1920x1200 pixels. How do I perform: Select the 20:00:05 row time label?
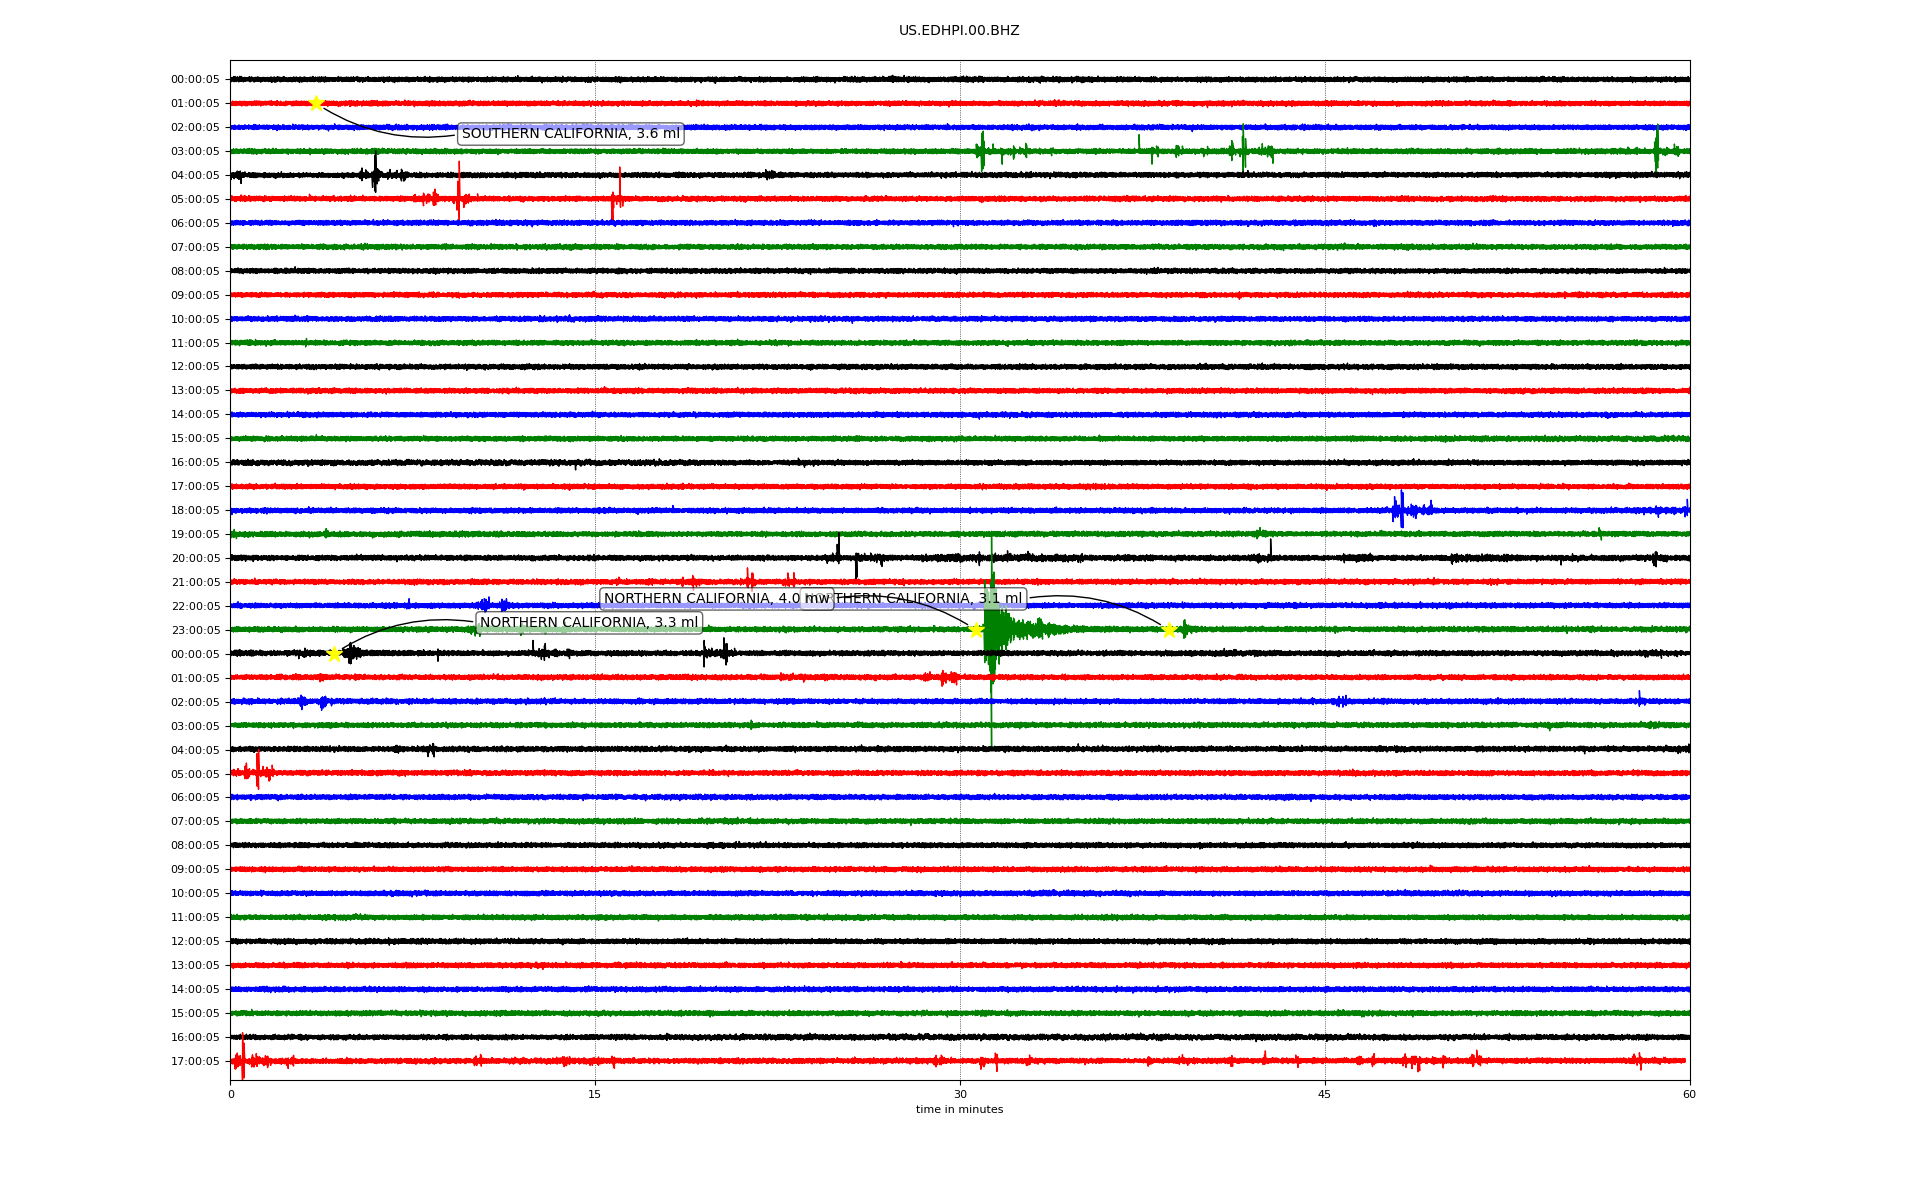pos(195,559)
